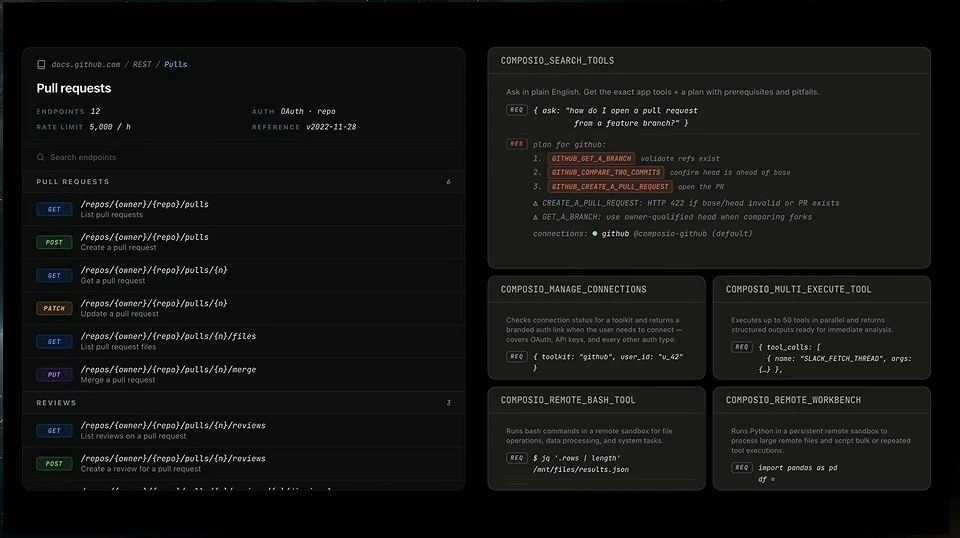The image size is (960, 538).
Task: Collapse the PULL REQUESTS section header
Action: tap(244, 182)
